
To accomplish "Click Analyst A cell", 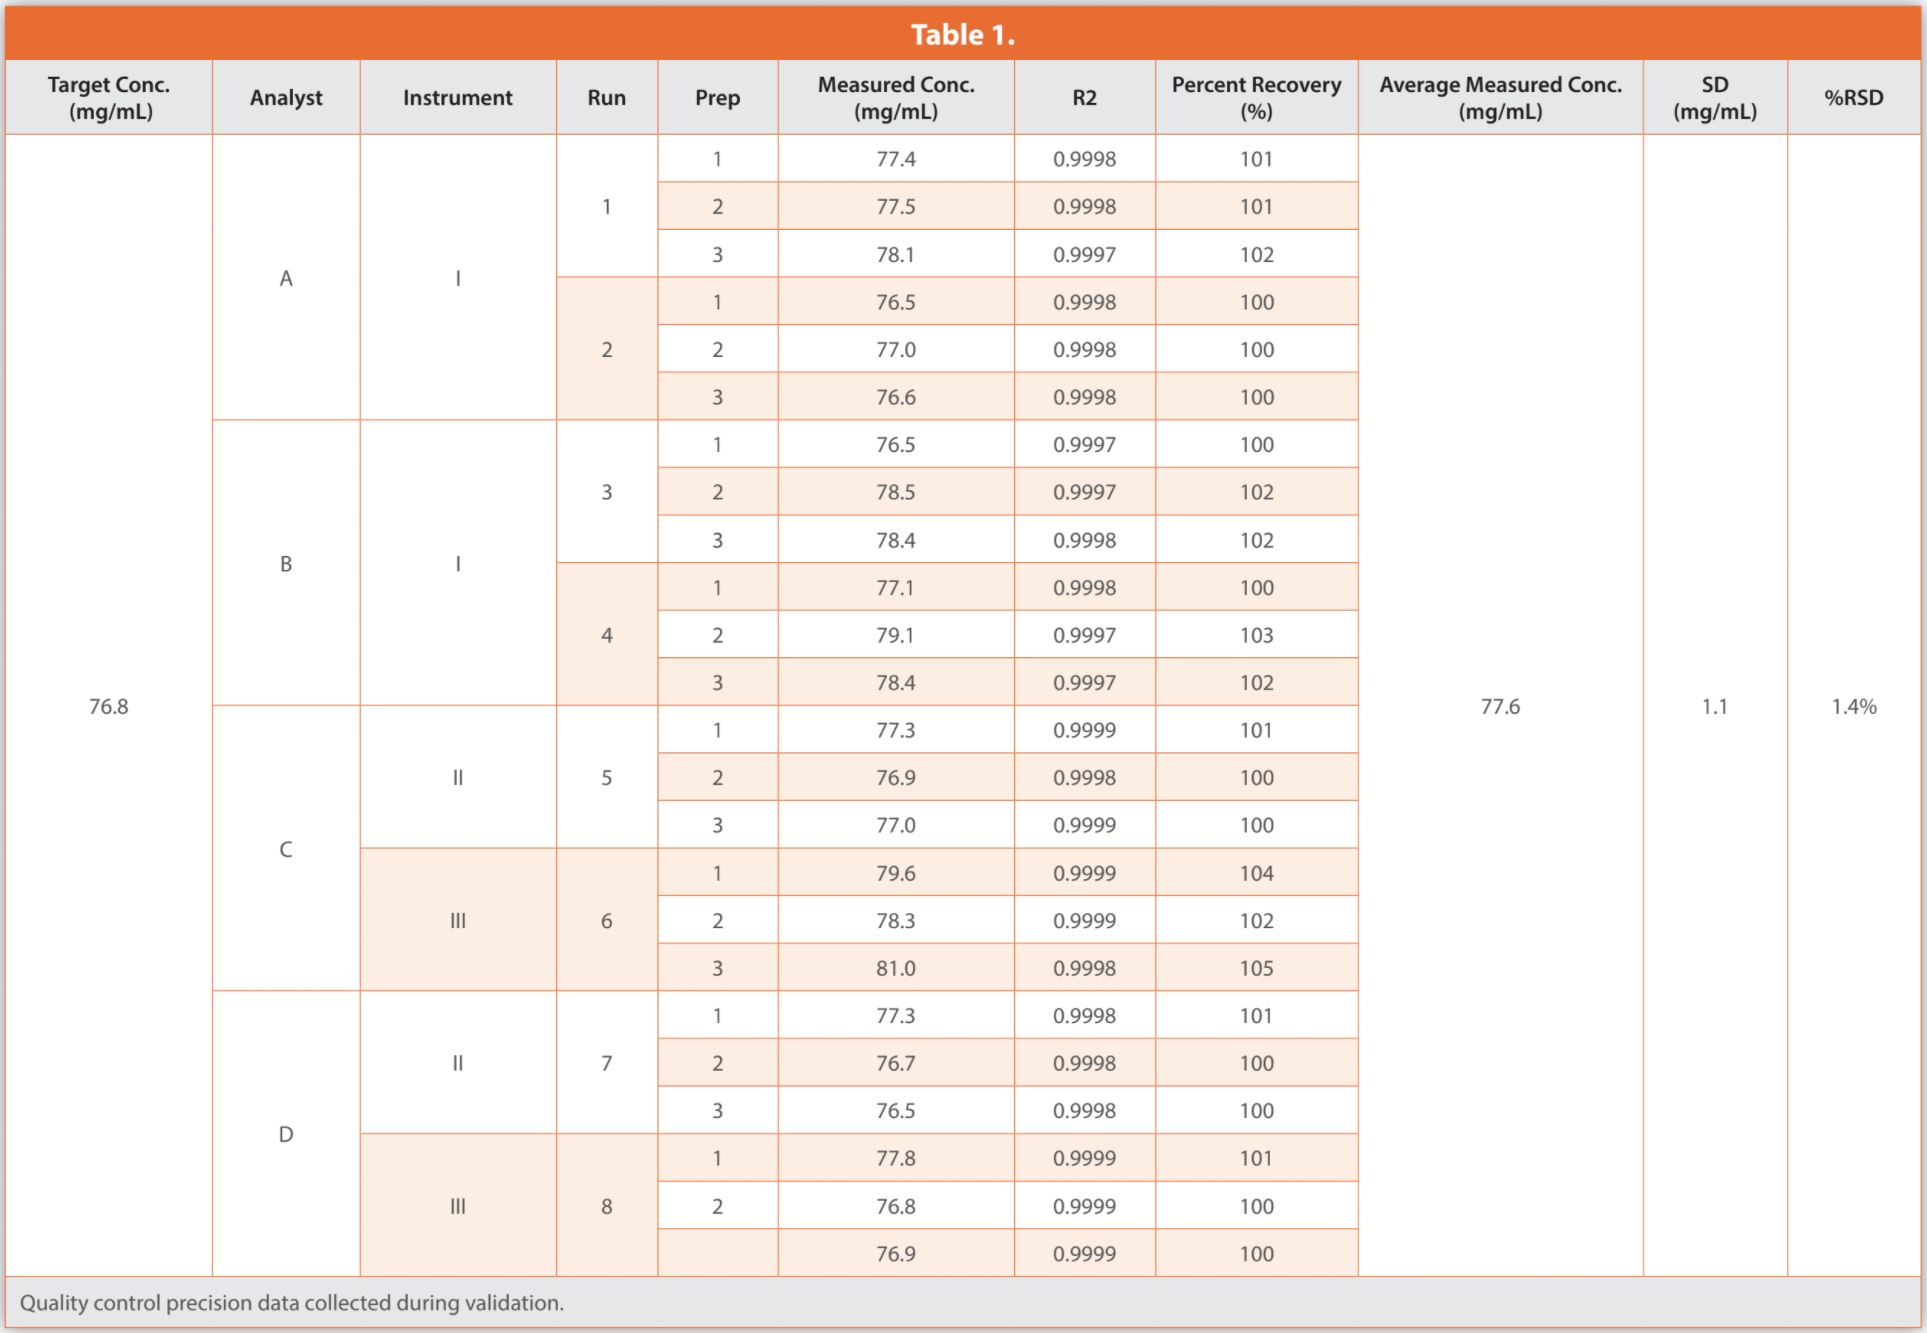I will [x=286, y=278].
